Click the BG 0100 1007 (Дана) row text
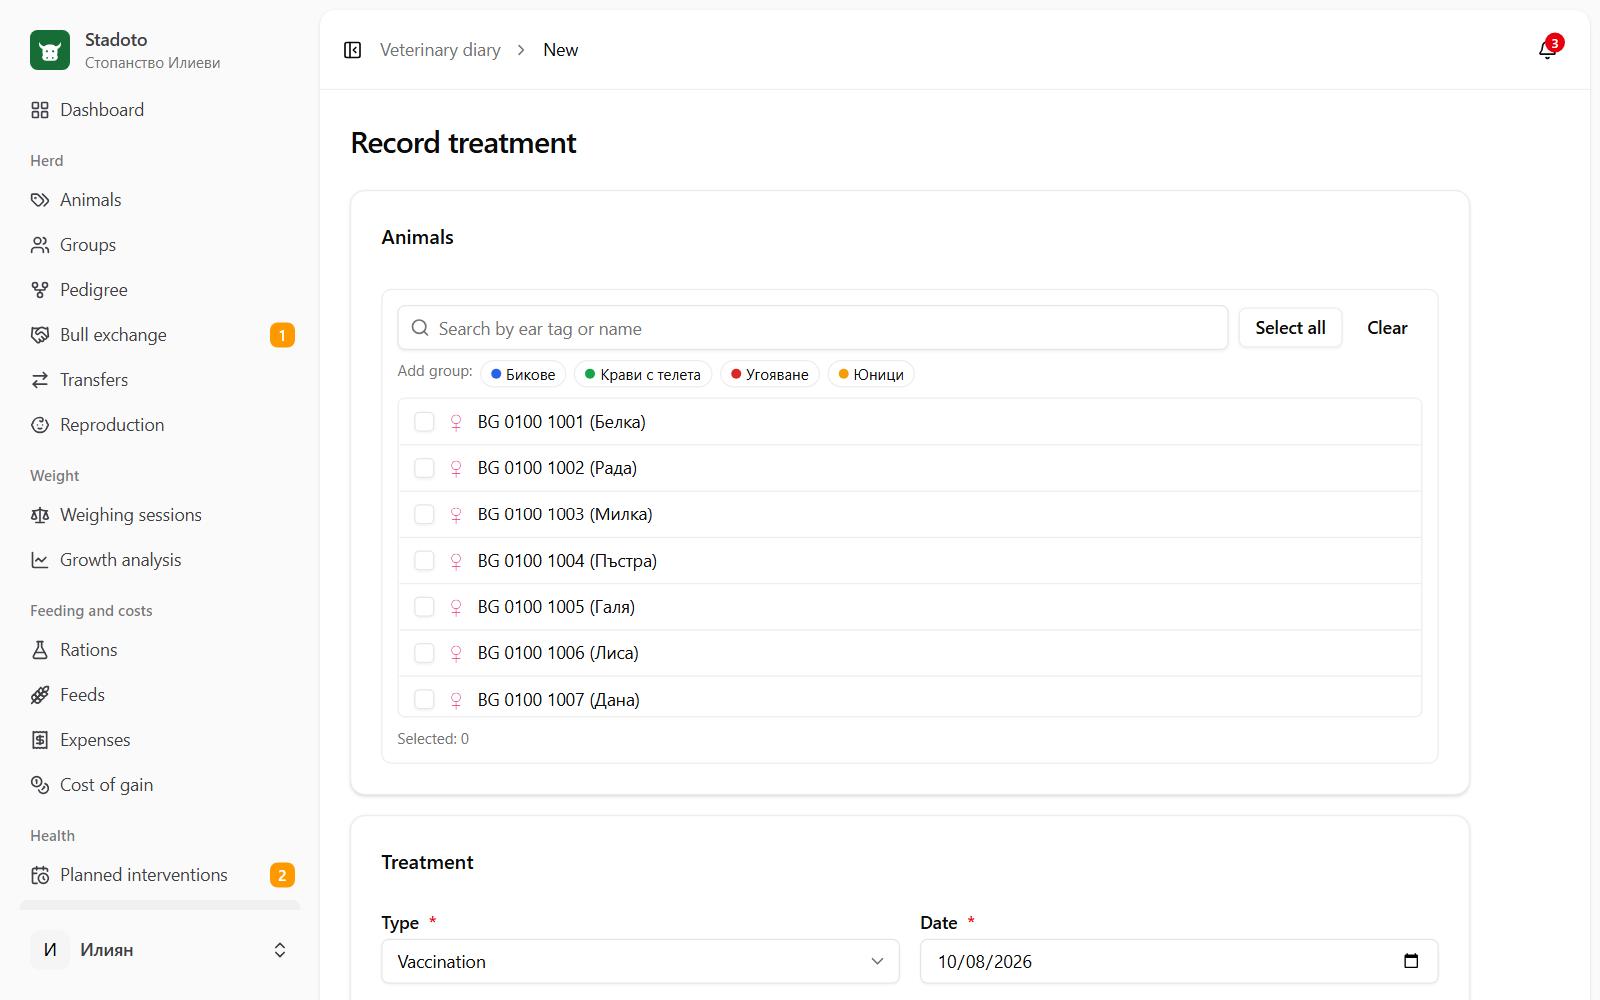The image size is (1600, 1000). tap(558, 700)
